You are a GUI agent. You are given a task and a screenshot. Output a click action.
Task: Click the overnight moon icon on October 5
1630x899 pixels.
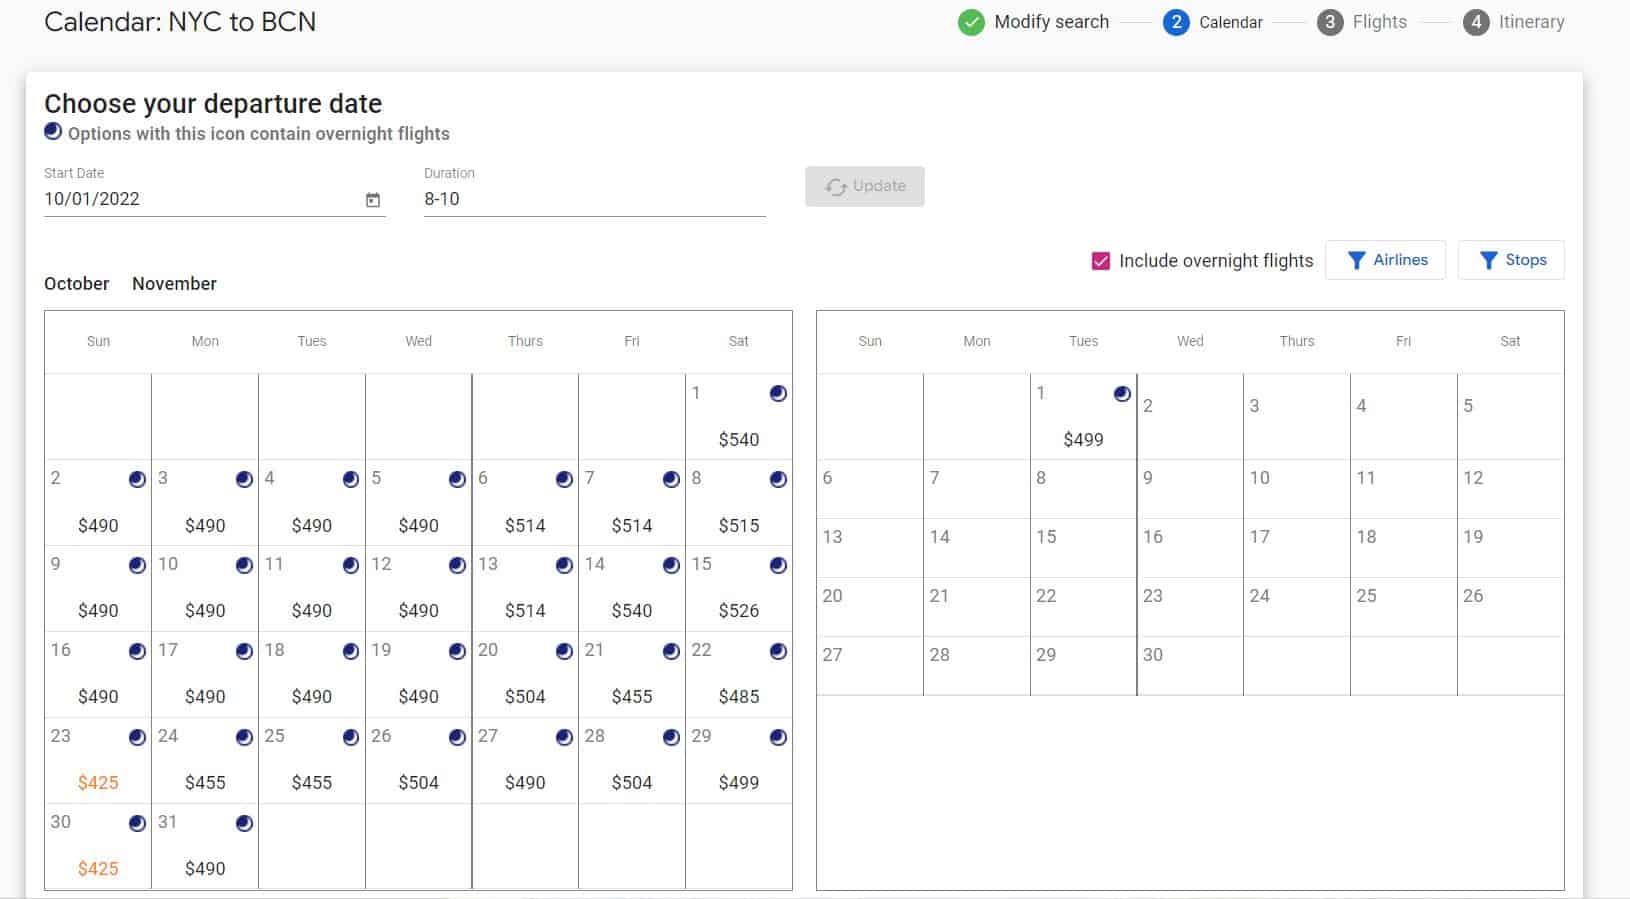coord(457,479)
